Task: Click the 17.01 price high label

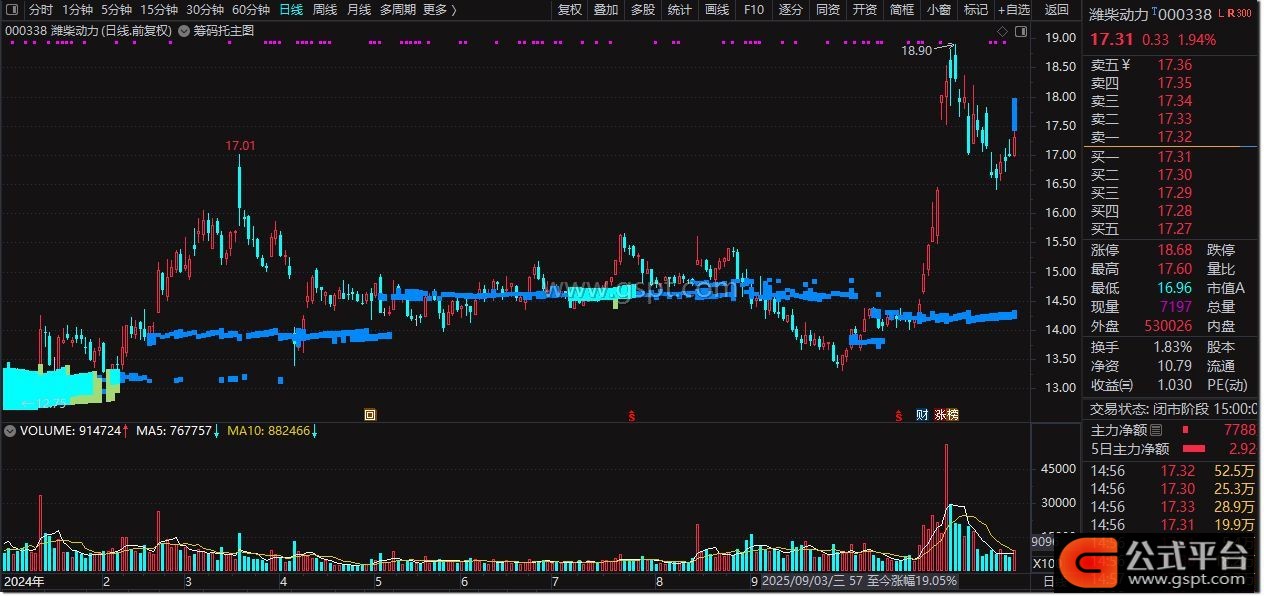Action: click(x=240, y=146)
